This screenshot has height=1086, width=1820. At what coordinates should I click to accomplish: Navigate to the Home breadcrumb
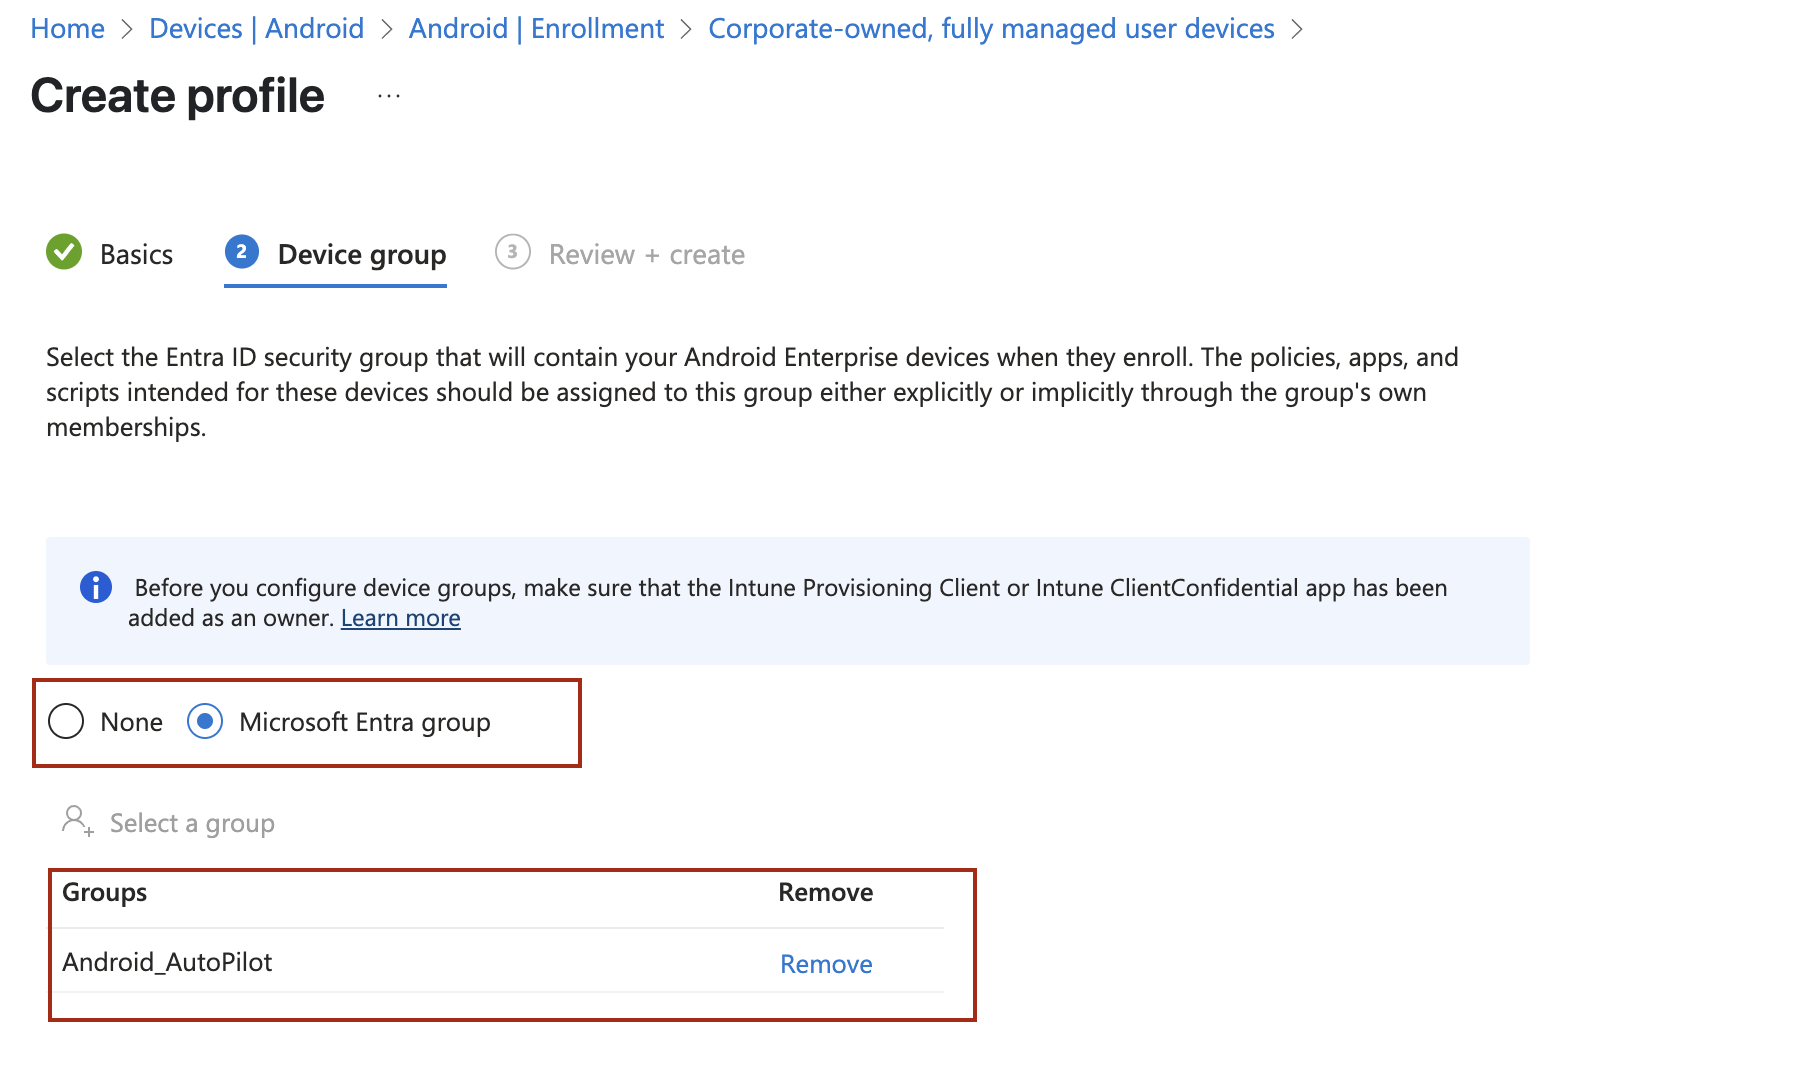(67, 29)
